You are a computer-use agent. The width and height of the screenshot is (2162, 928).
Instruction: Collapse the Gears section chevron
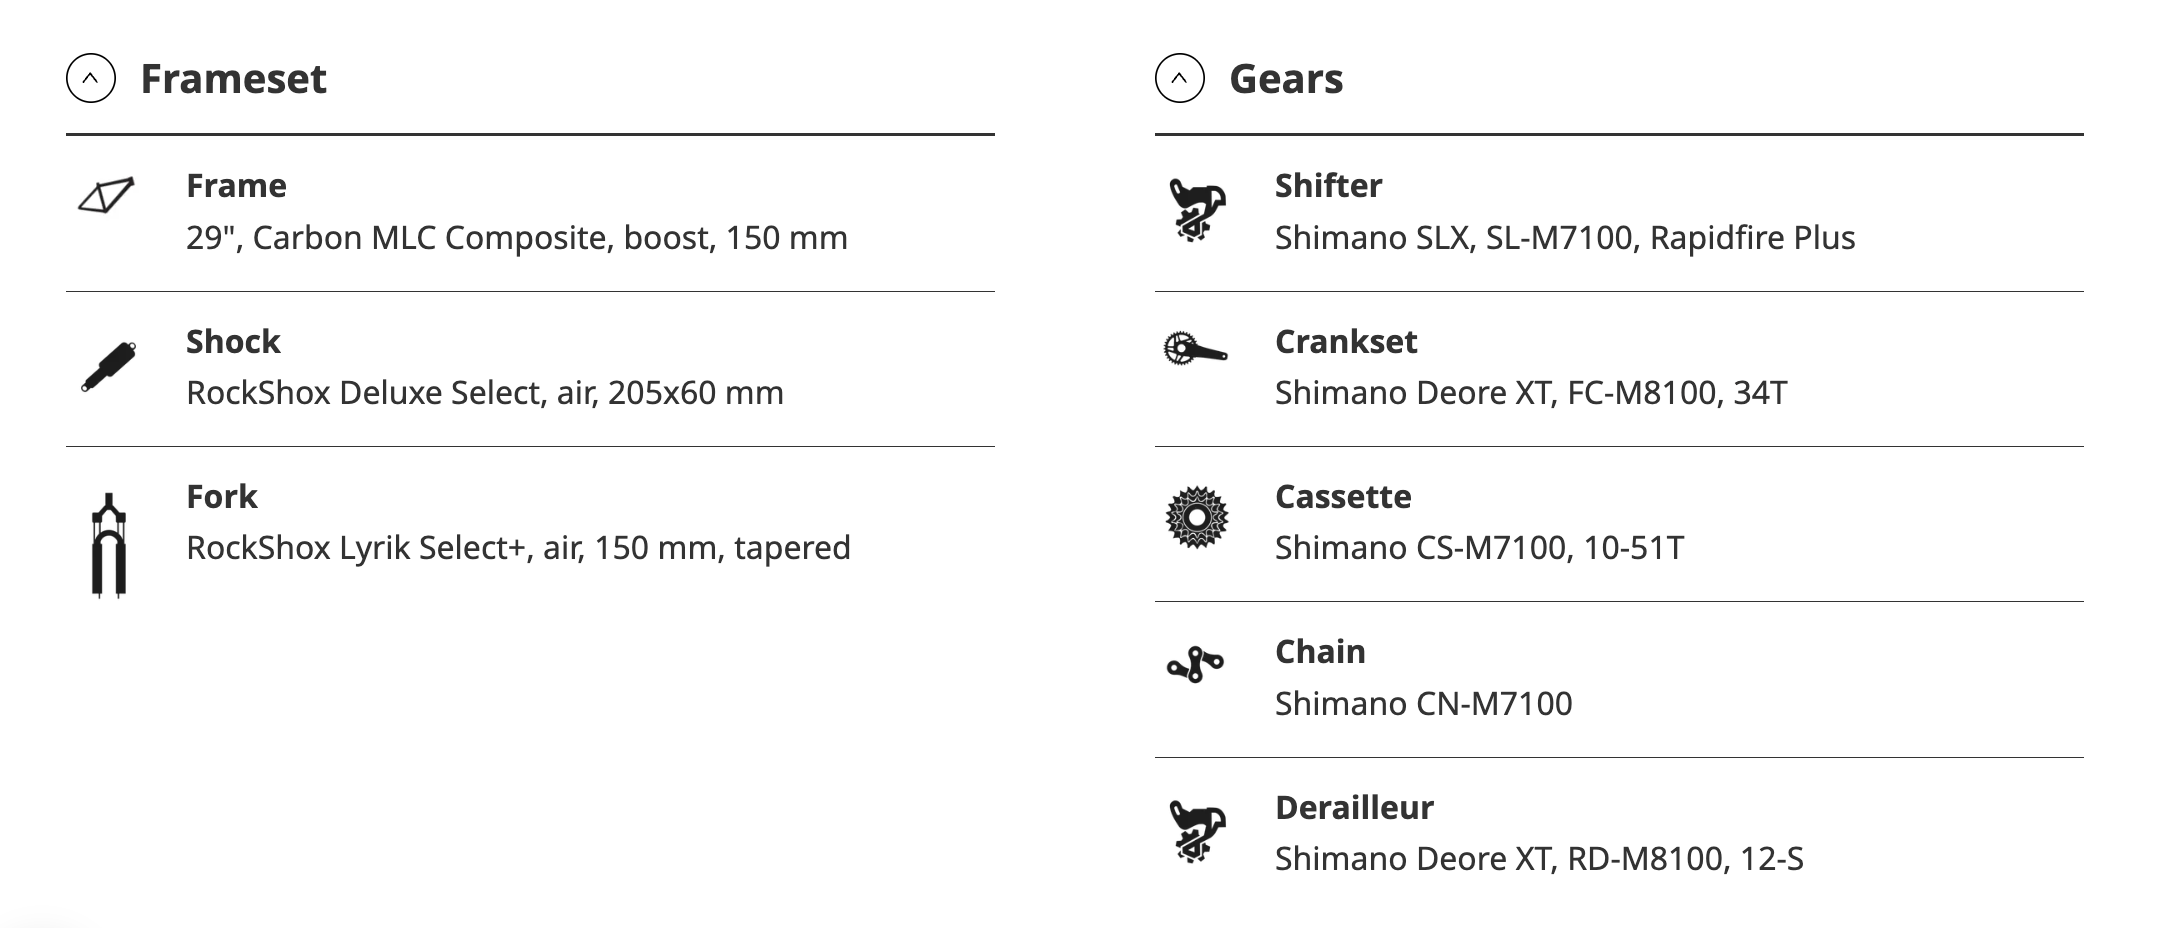pos(1180,79)
